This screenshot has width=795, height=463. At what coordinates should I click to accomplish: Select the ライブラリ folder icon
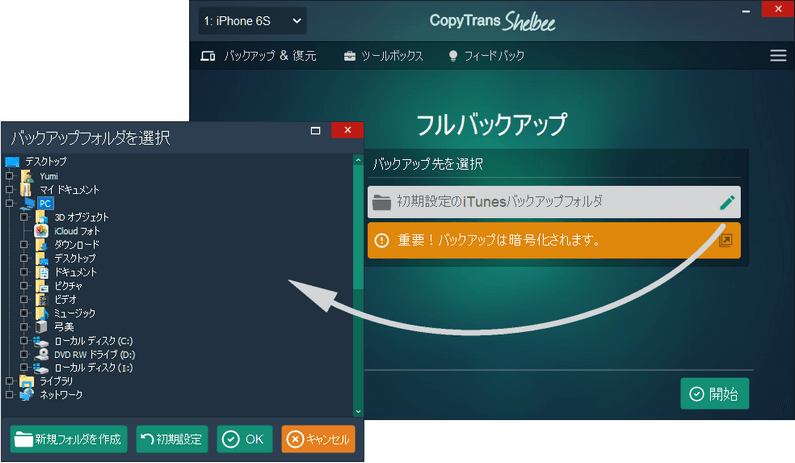(26, 381)
